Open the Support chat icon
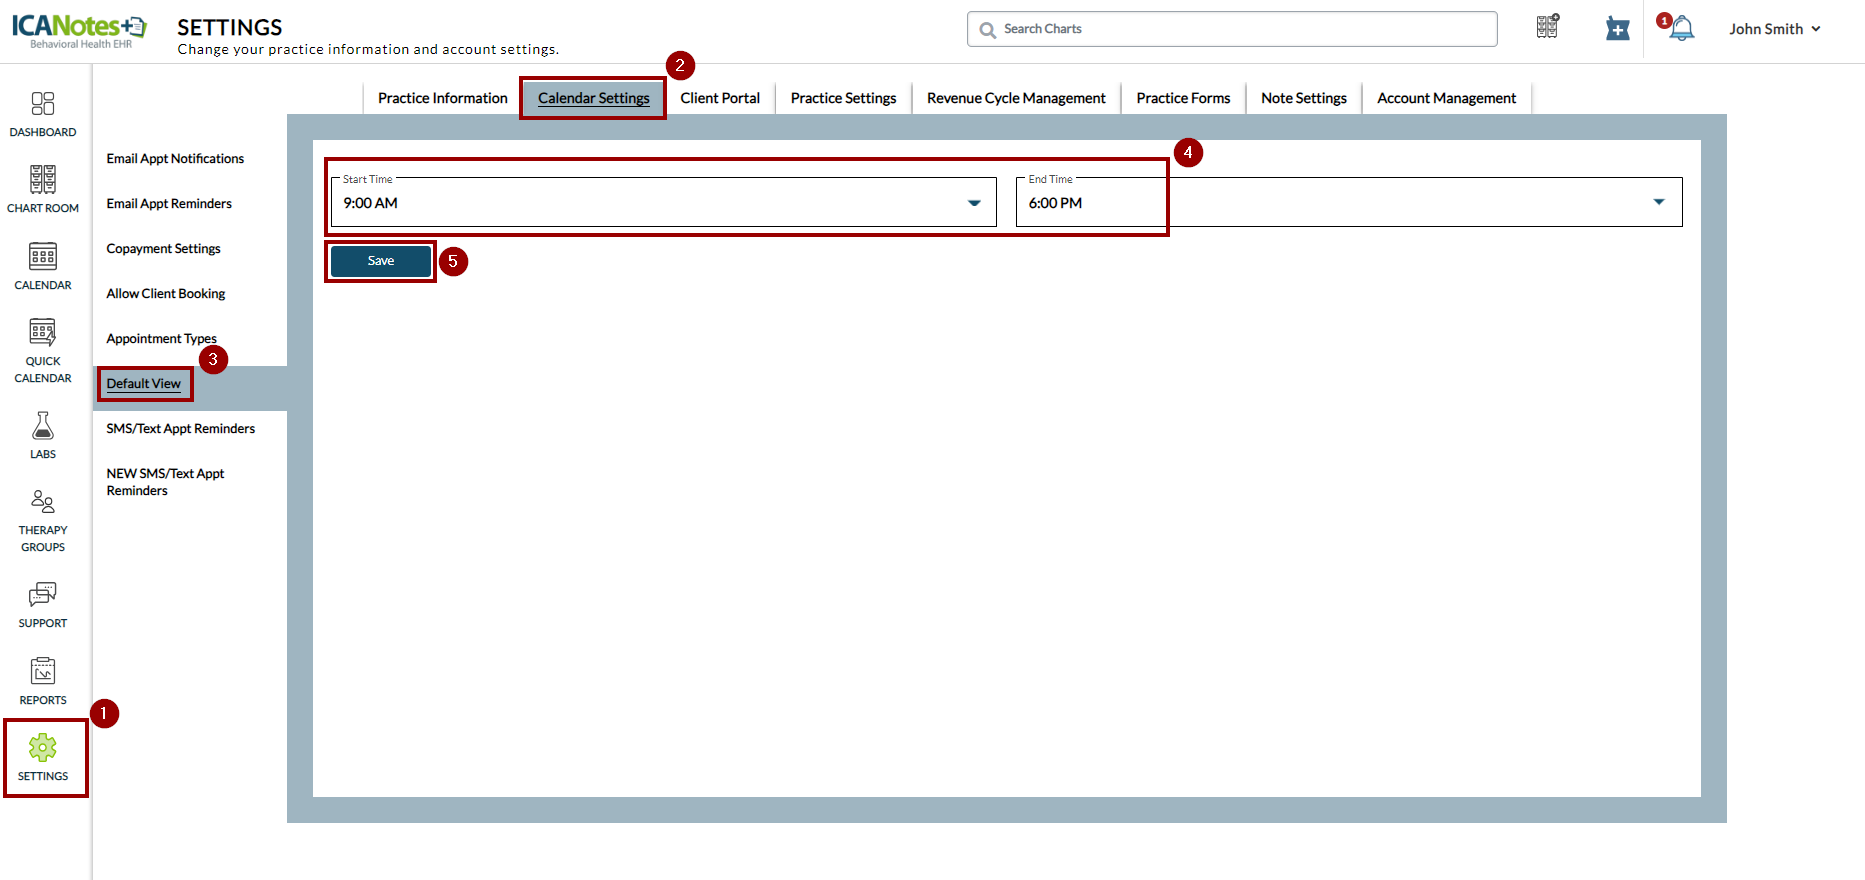This screenshot has height=880, width=1865. (x=43, y=596)
